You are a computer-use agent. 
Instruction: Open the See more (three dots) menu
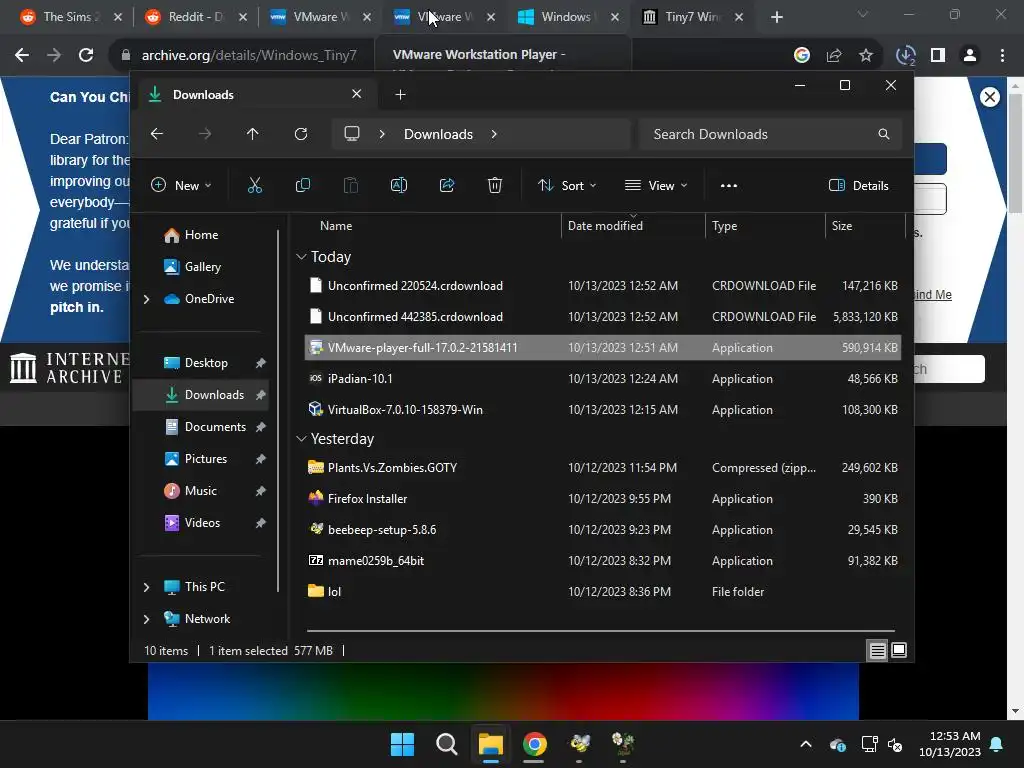[x=729, y=185]
